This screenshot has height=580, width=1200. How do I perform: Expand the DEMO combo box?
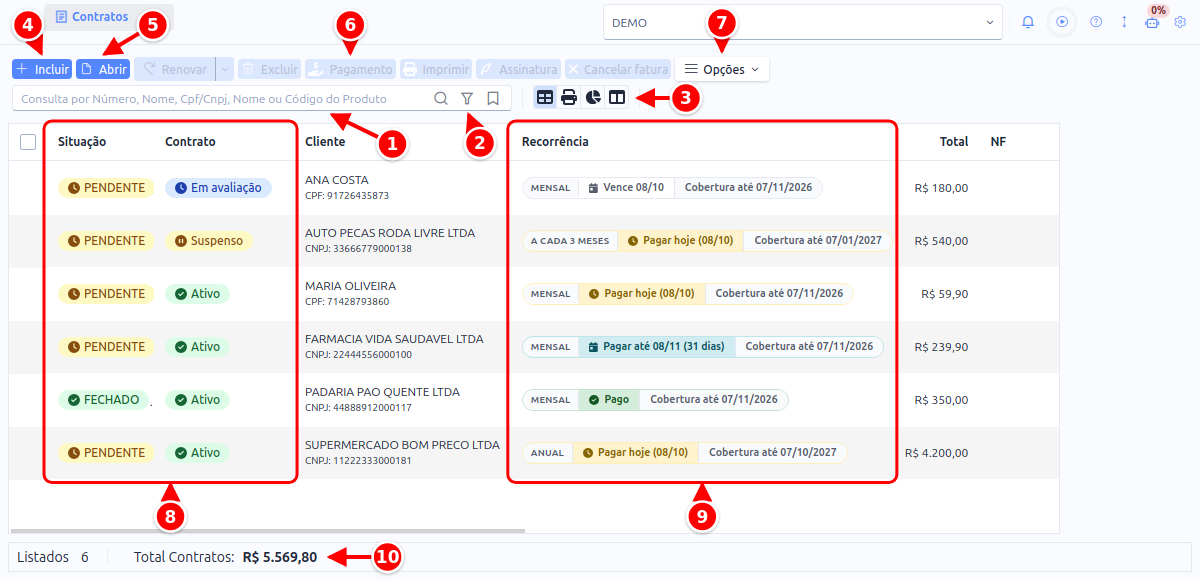tap(803, 21)
